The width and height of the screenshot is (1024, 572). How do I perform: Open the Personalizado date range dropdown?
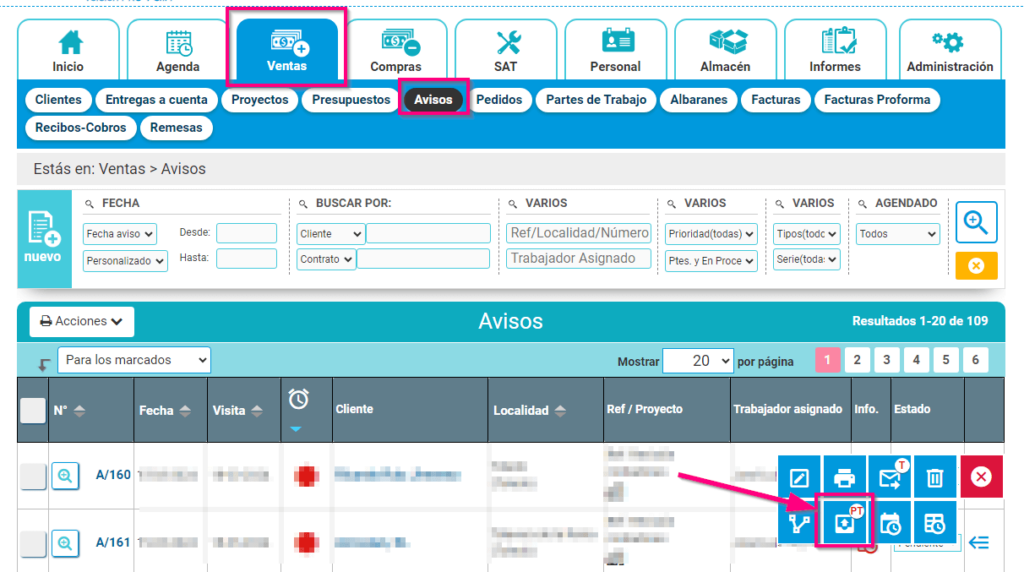click(125, 261)
